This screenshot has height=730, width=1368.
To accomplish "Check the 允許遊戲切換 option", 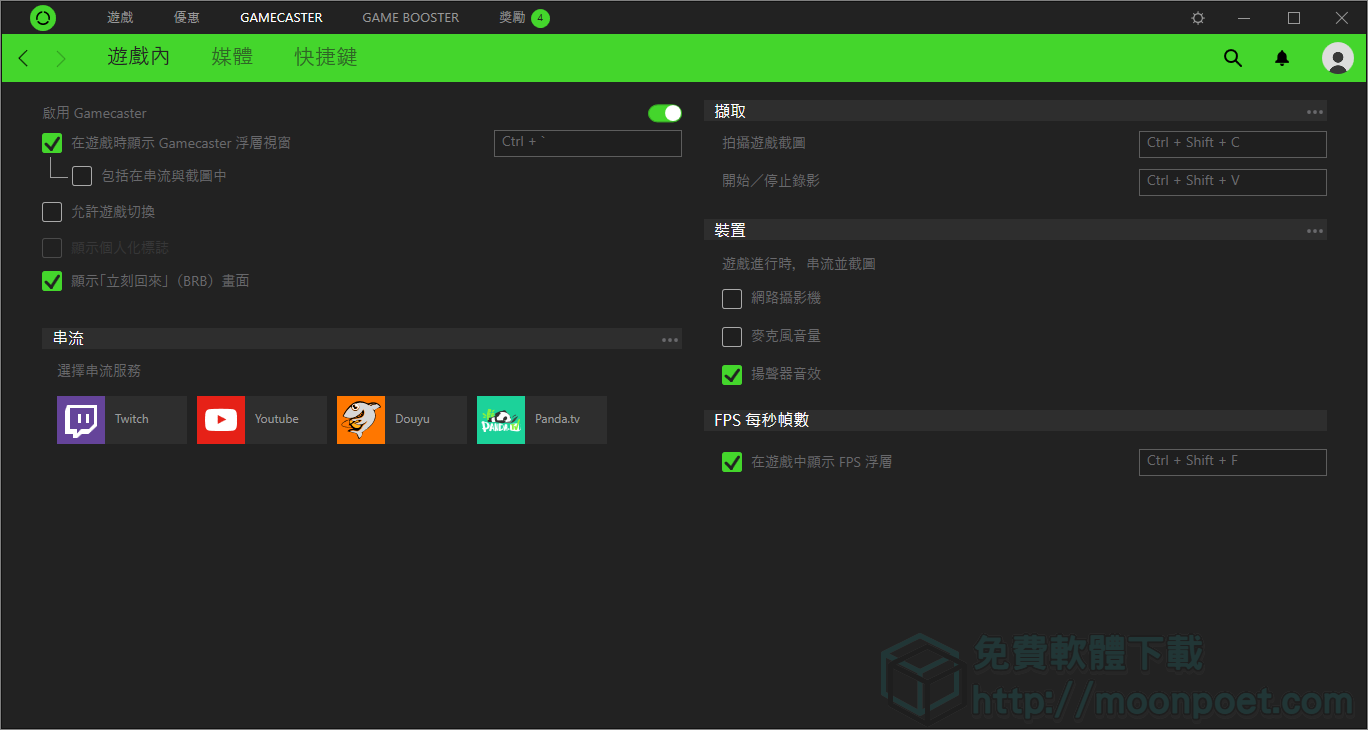I will pos(52,212).
